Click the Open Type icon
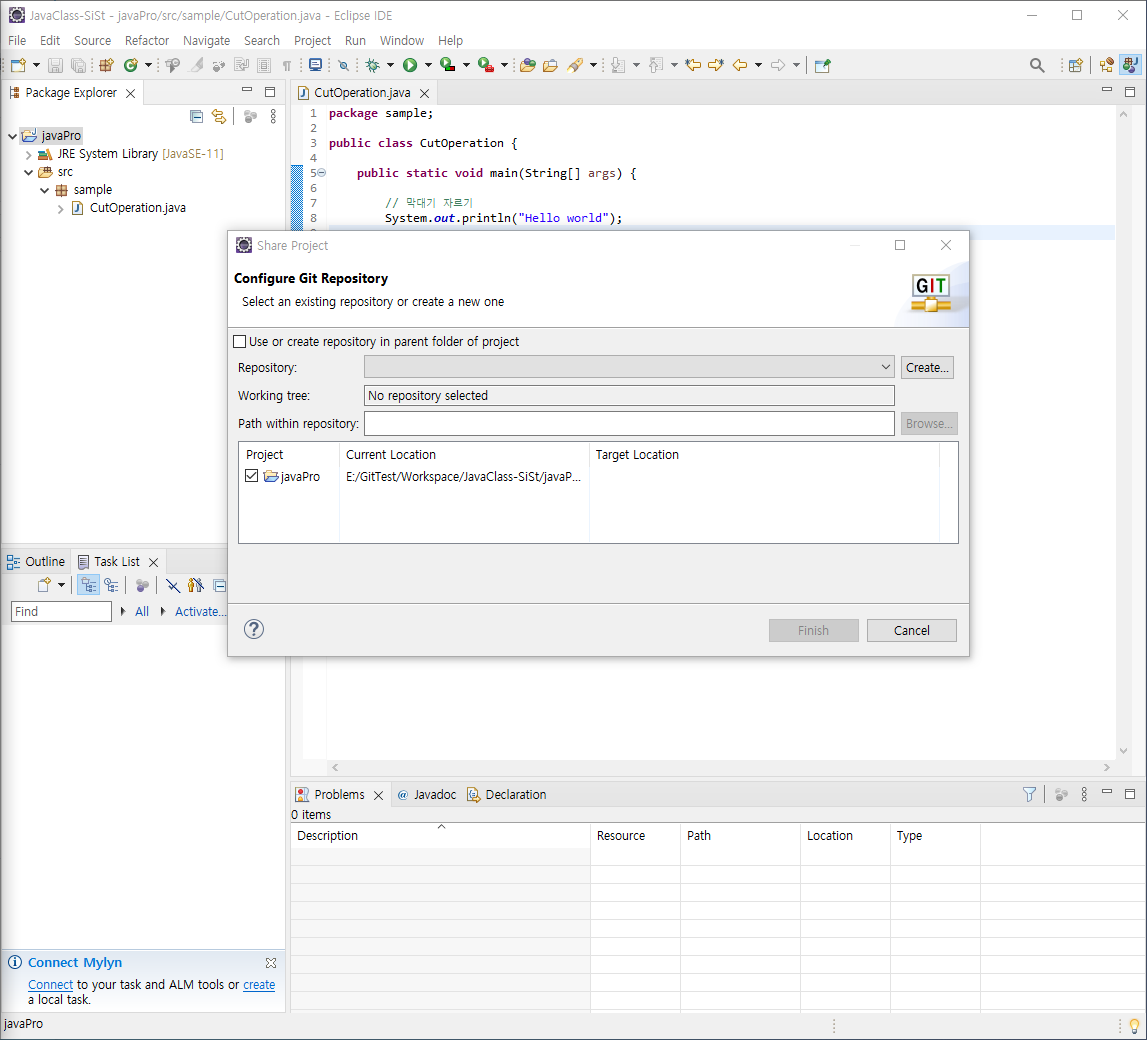Viewport: 1147px width, 1040px height. pos(527,65)
